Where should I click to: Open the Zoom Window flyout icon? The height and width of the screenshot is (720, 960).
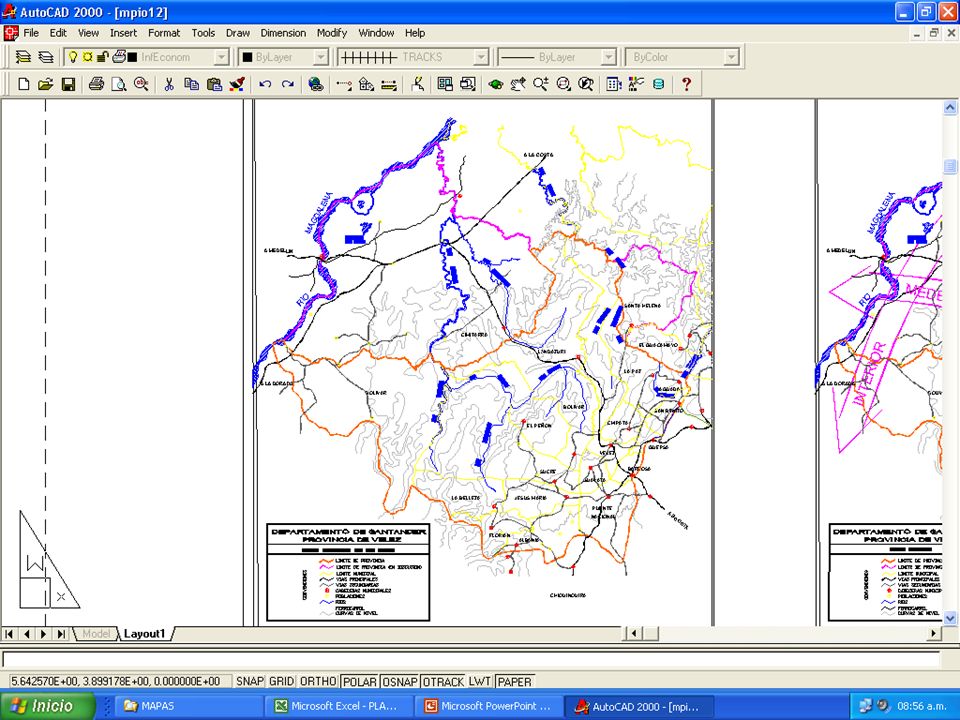tap(563, 84)
